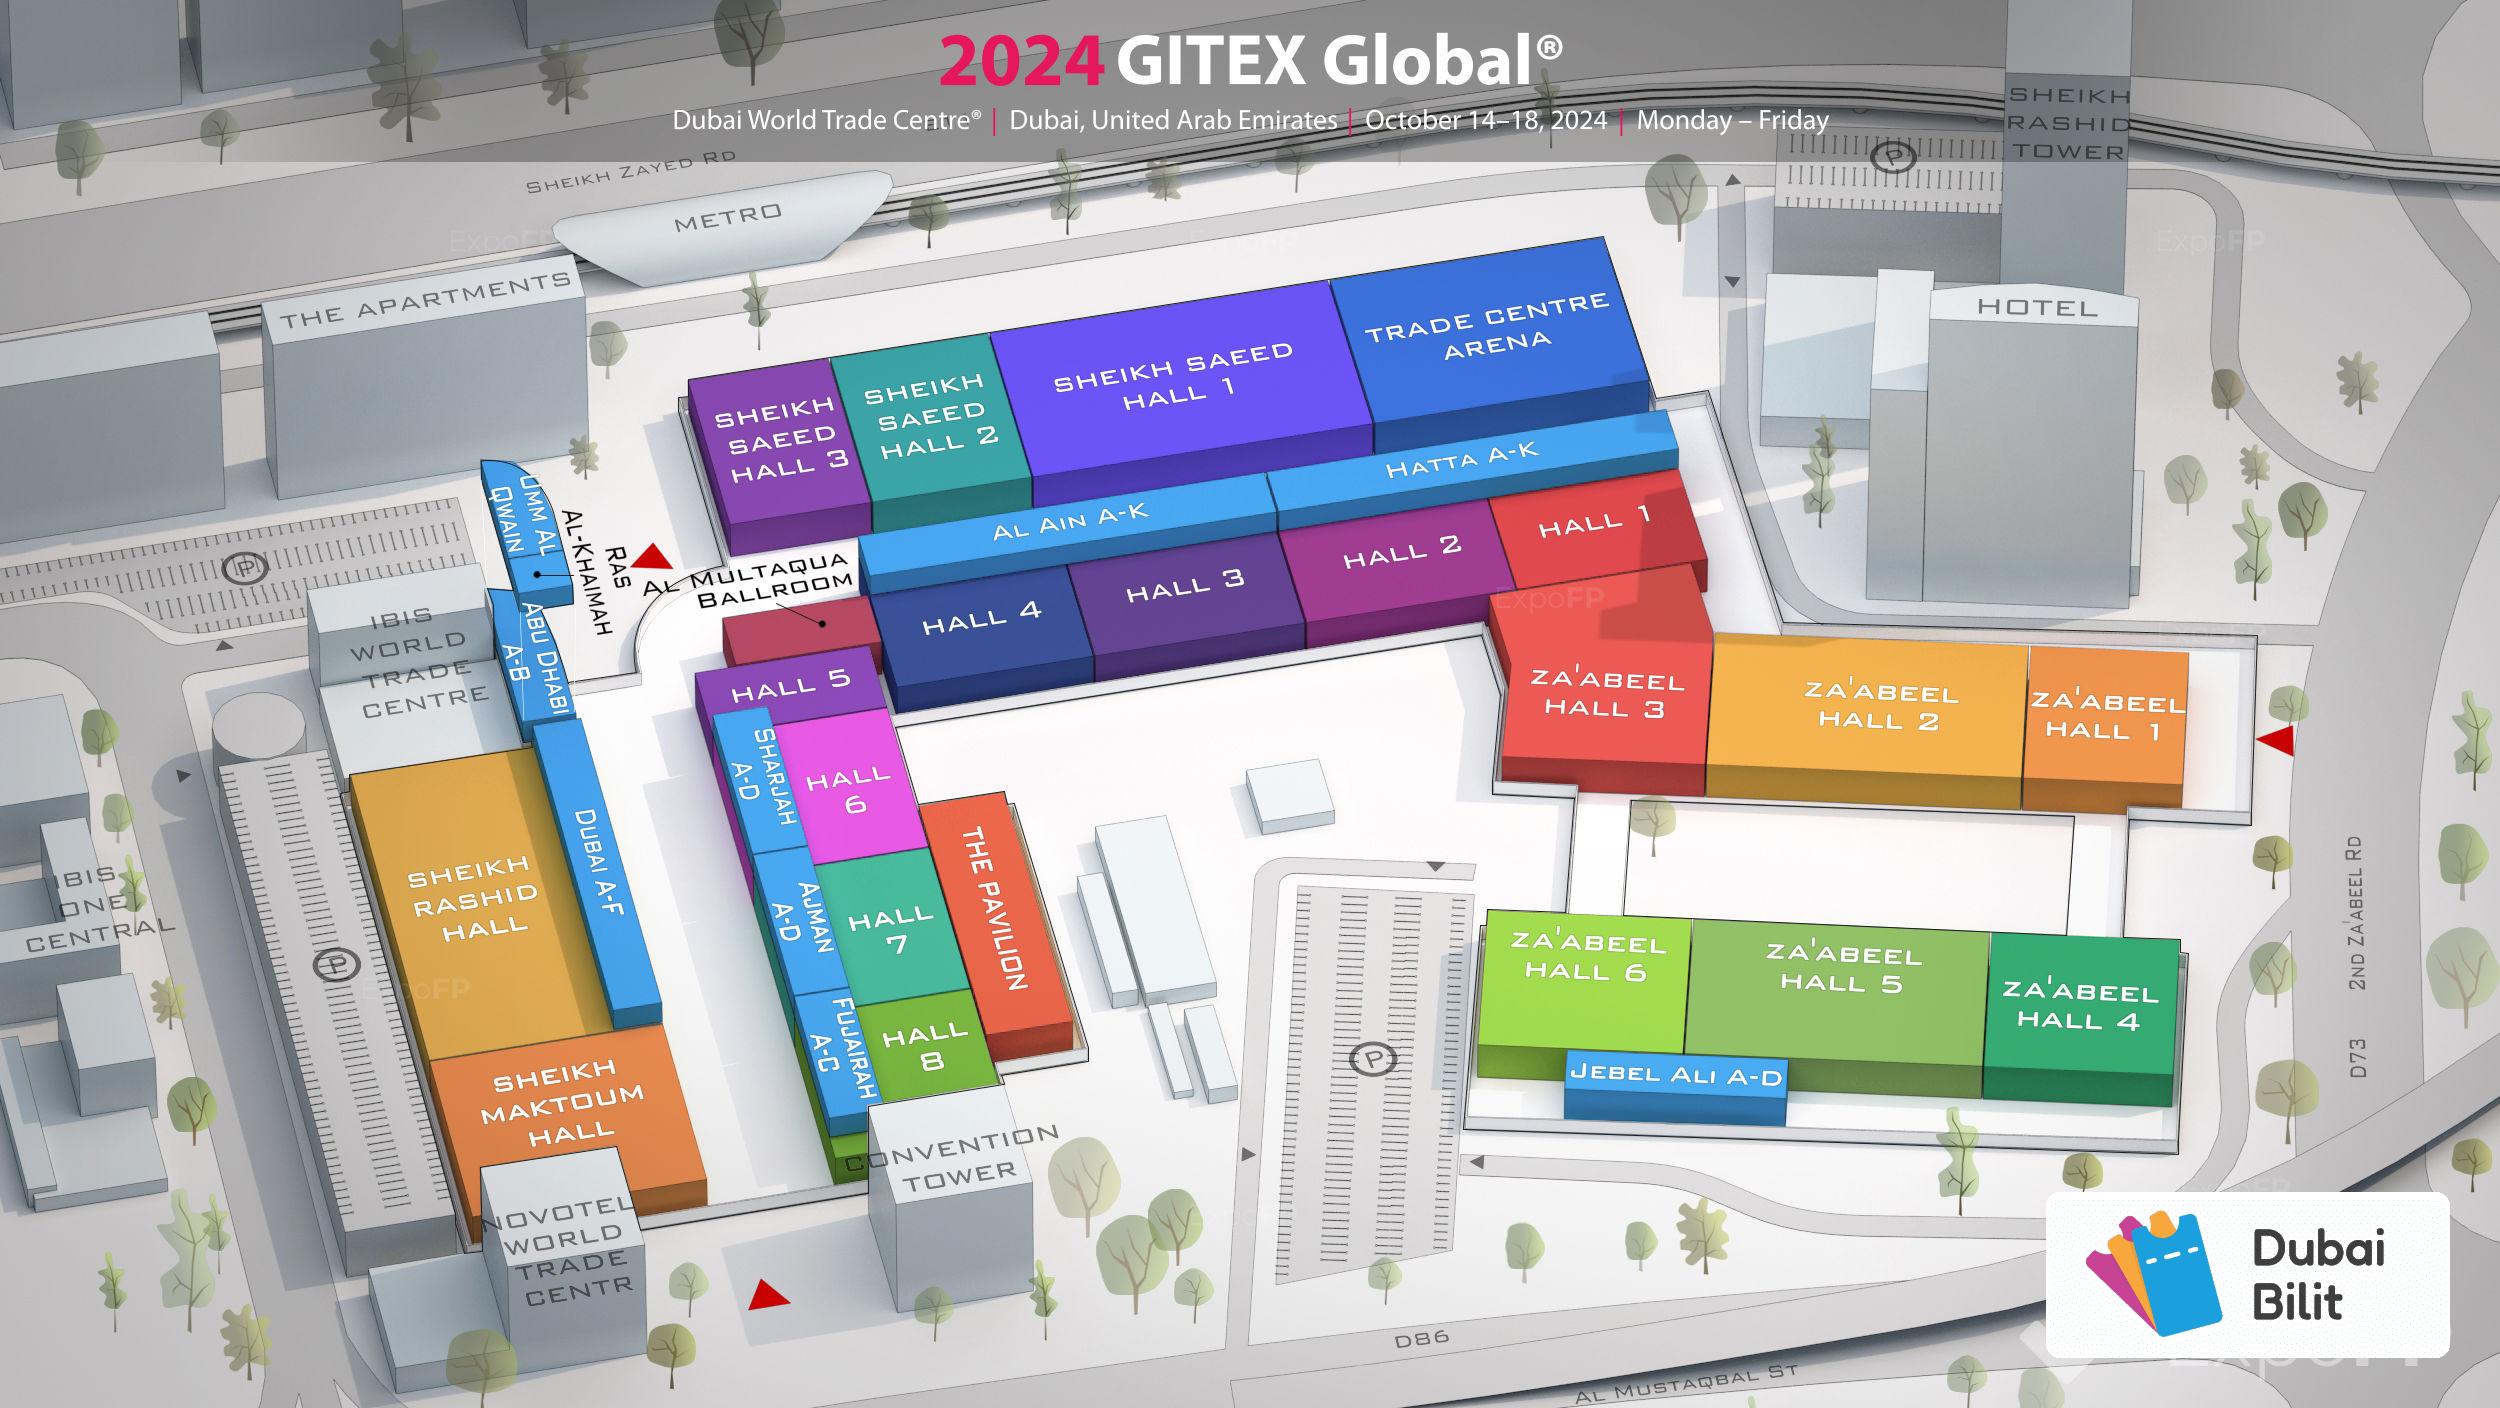Viewport: 2500px width, 1408px height.
Task: Click the 2024 GITEX Global title
Action: [x=1250, y=60]
